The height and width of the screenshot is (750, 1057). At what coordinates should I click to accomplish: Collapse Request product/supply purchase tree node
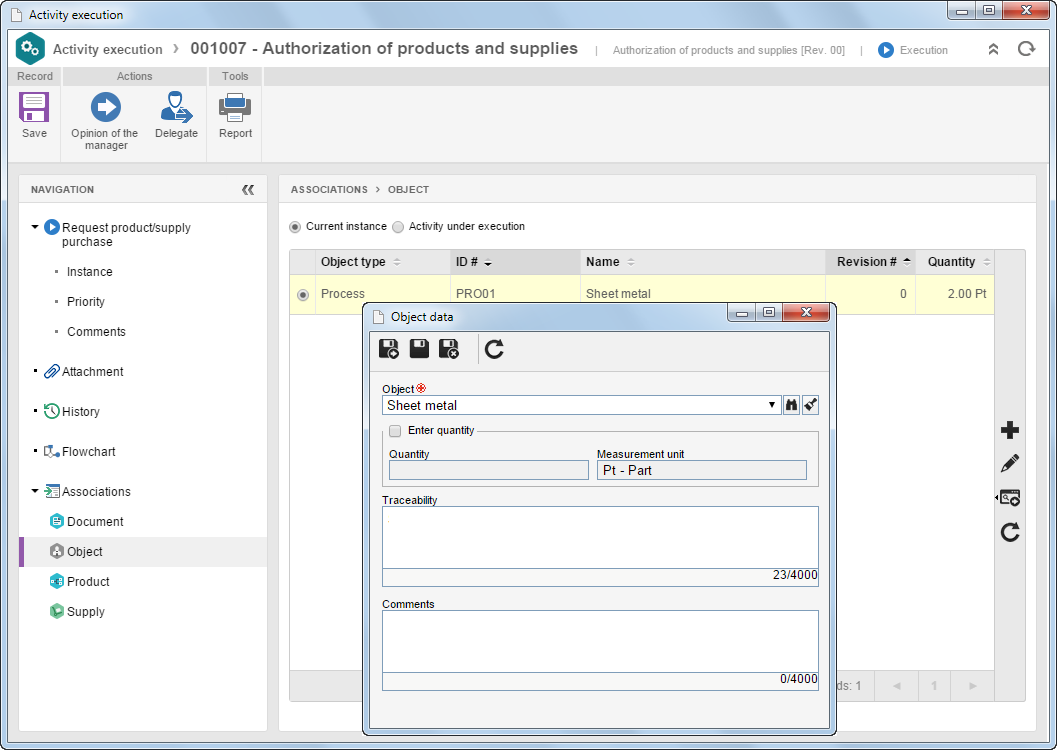[35, 227]
